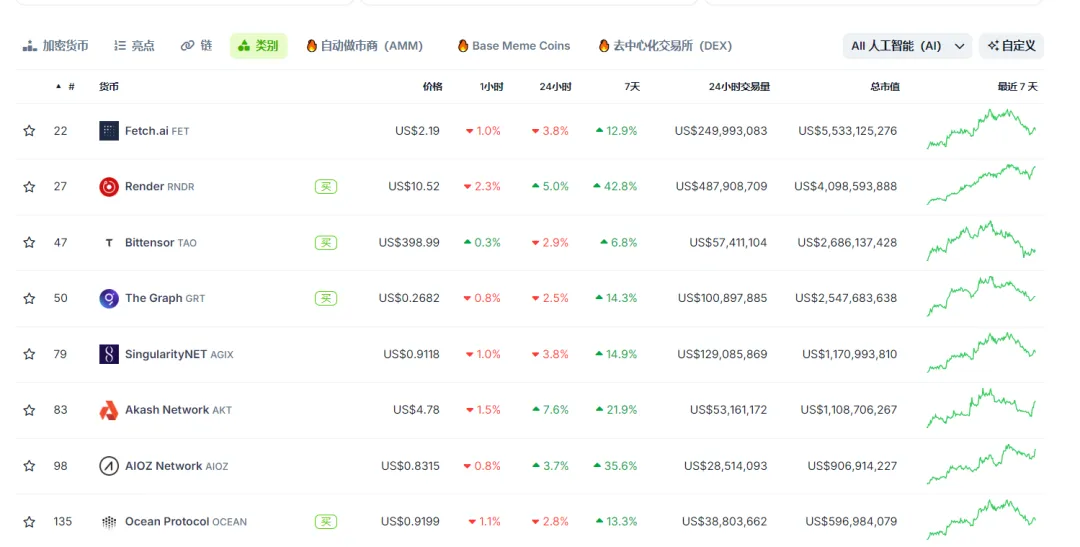The width and height of the screenshot is (1080, 547).
Task: Sort the table by the # rank column
Action: pyautogui.click(x=70, y=87)
